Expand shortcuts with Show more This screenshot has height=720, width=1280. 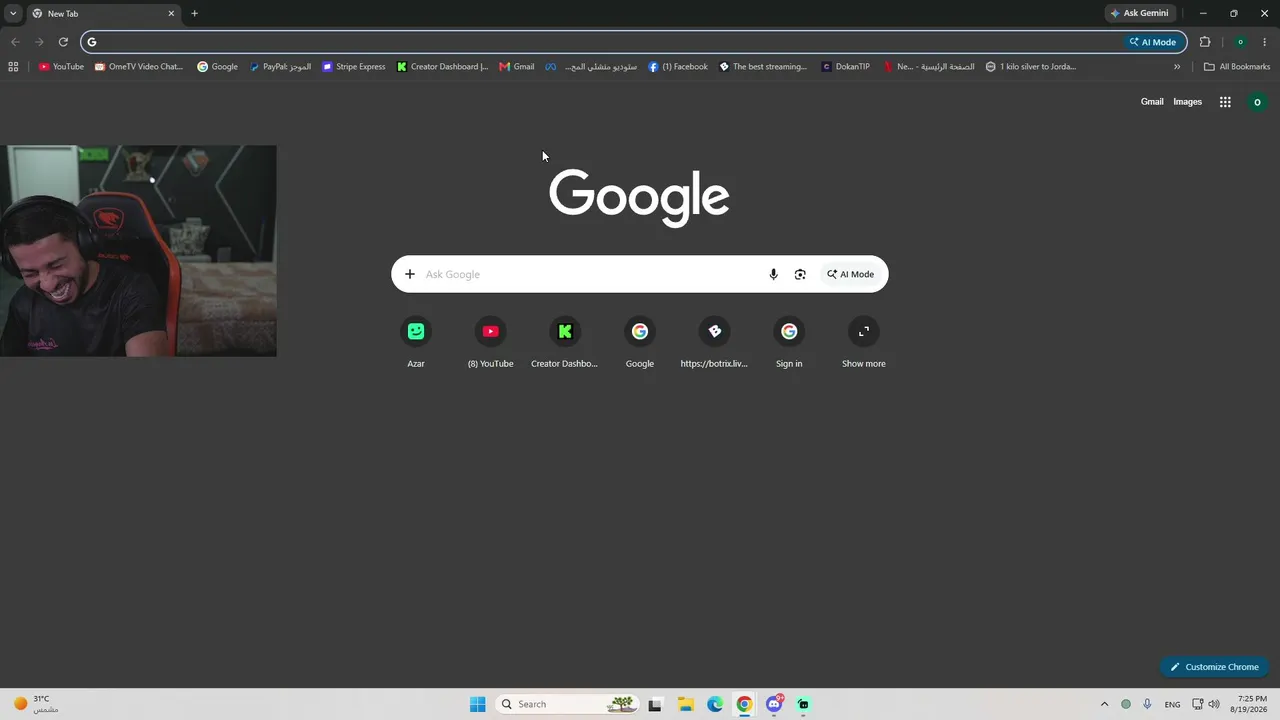[x=864, y=343]
